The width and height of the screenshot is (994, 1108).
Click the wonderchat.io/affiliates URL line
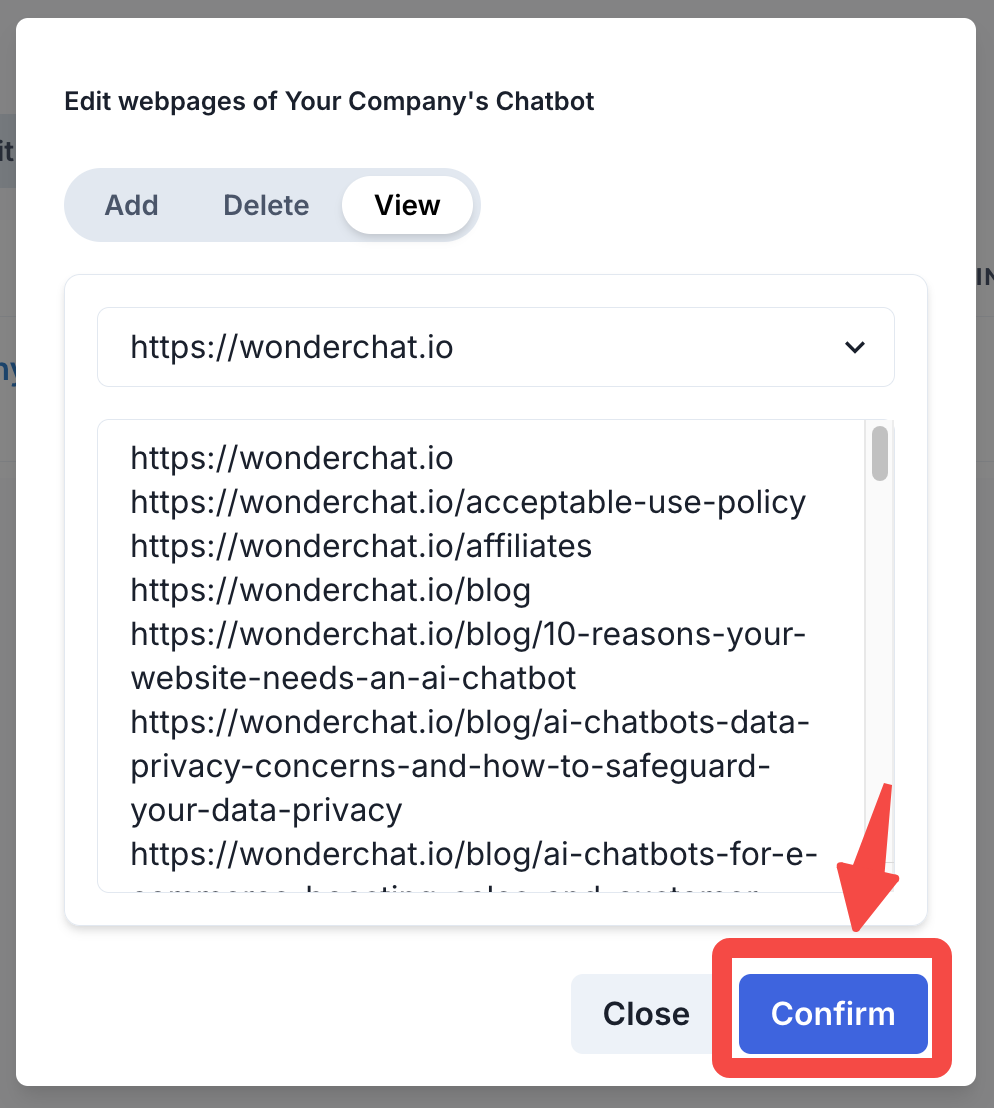361,546
